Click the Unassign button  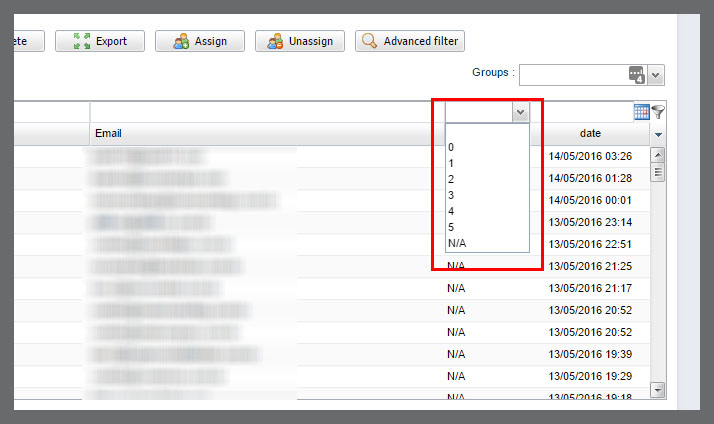[300, 41]
